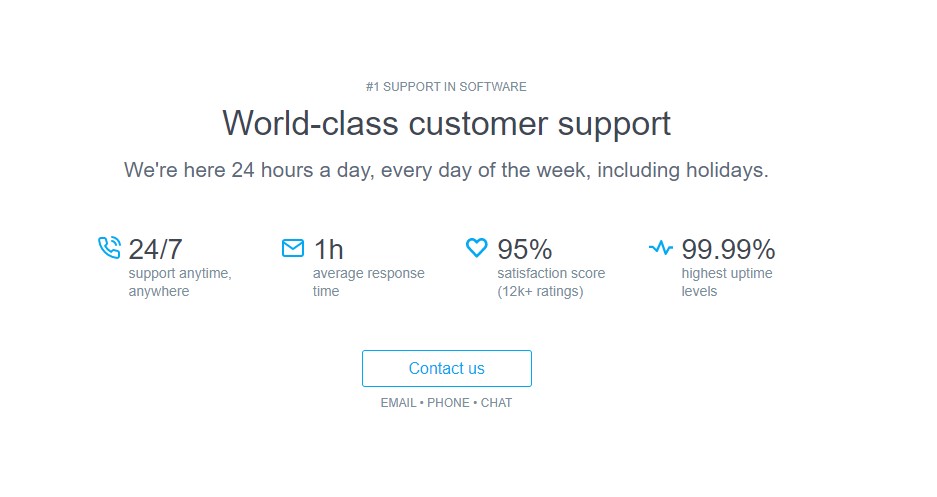The width and height of the screenshot is (937, 497).
Task: Click the #1 SUPPORT IN SOFTWARE label
Action: (x=446, y=87)
